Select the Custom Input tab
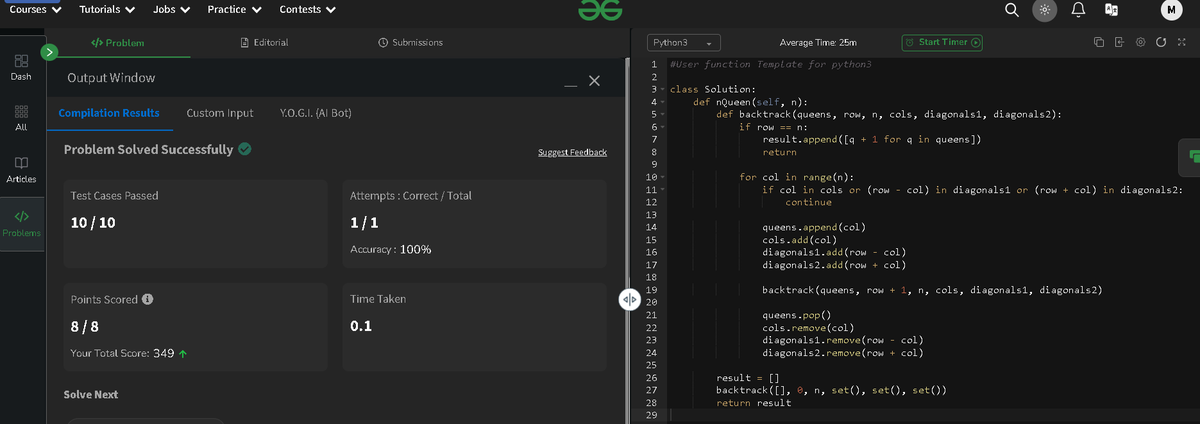1200x424 pixels. point(220,113)
